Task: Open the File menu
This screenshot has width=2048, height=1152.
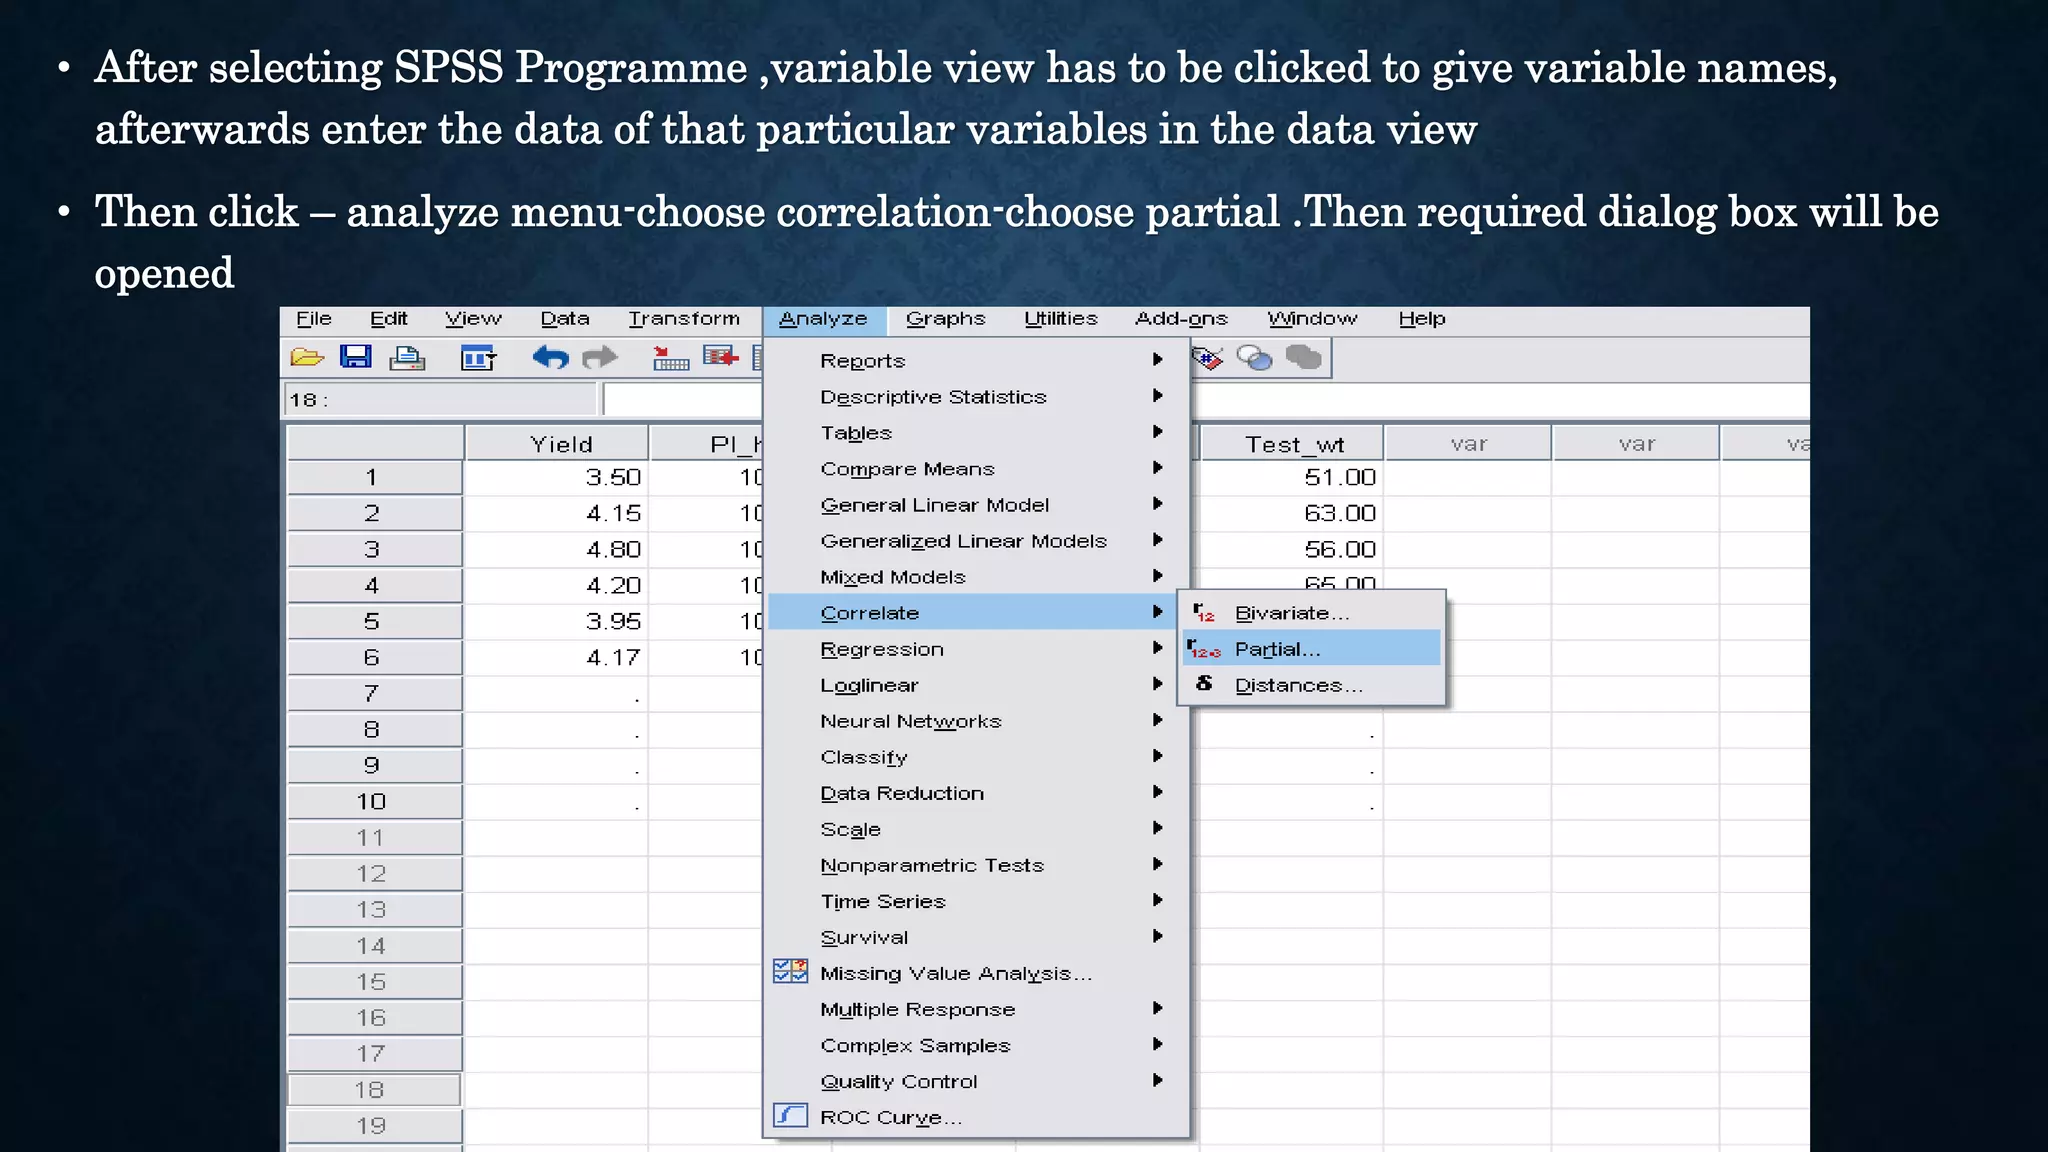Action: (x=314, y=319)
